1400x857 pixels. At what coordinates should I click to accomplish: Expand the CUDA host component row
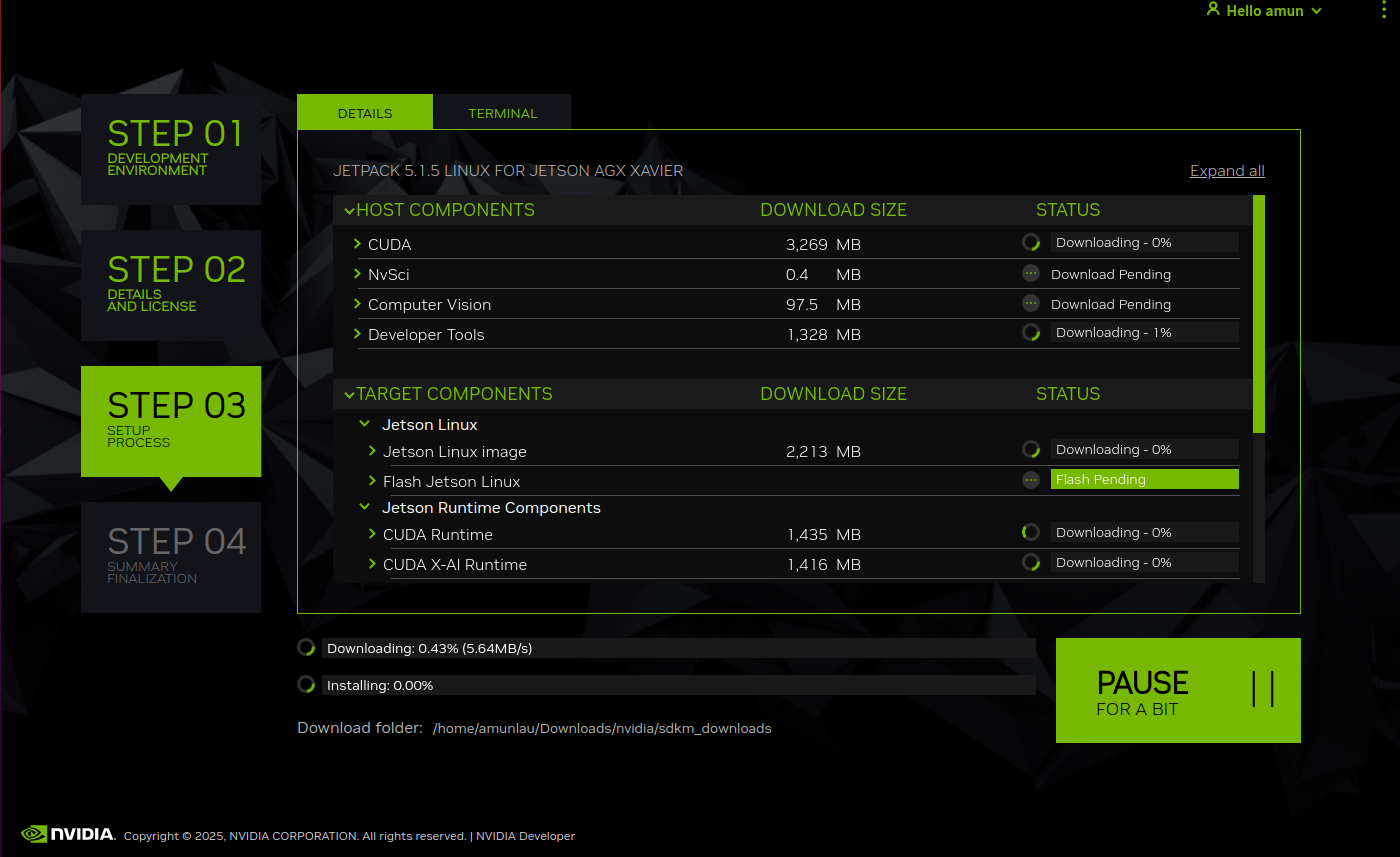click(357, 244)
